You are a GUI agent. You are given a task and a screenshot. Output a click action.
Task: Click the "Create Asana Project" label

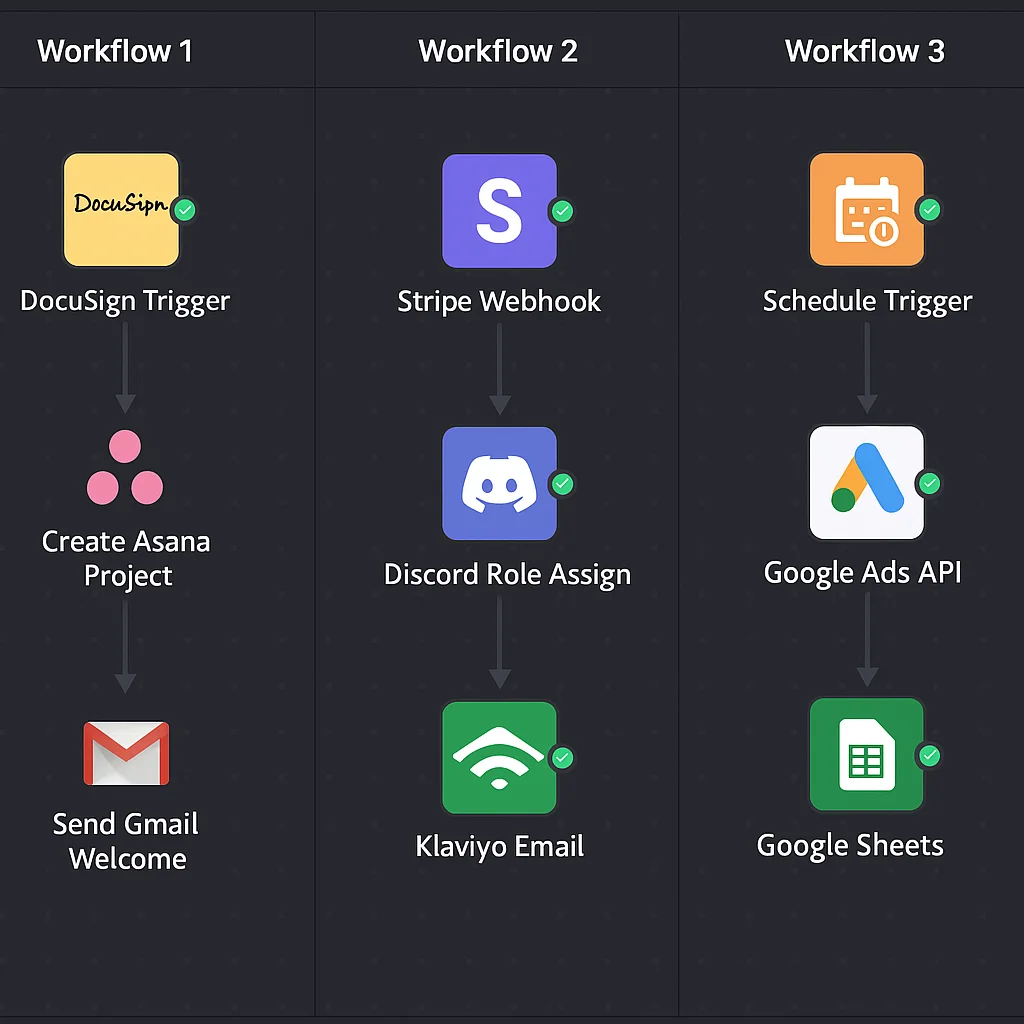127,558
